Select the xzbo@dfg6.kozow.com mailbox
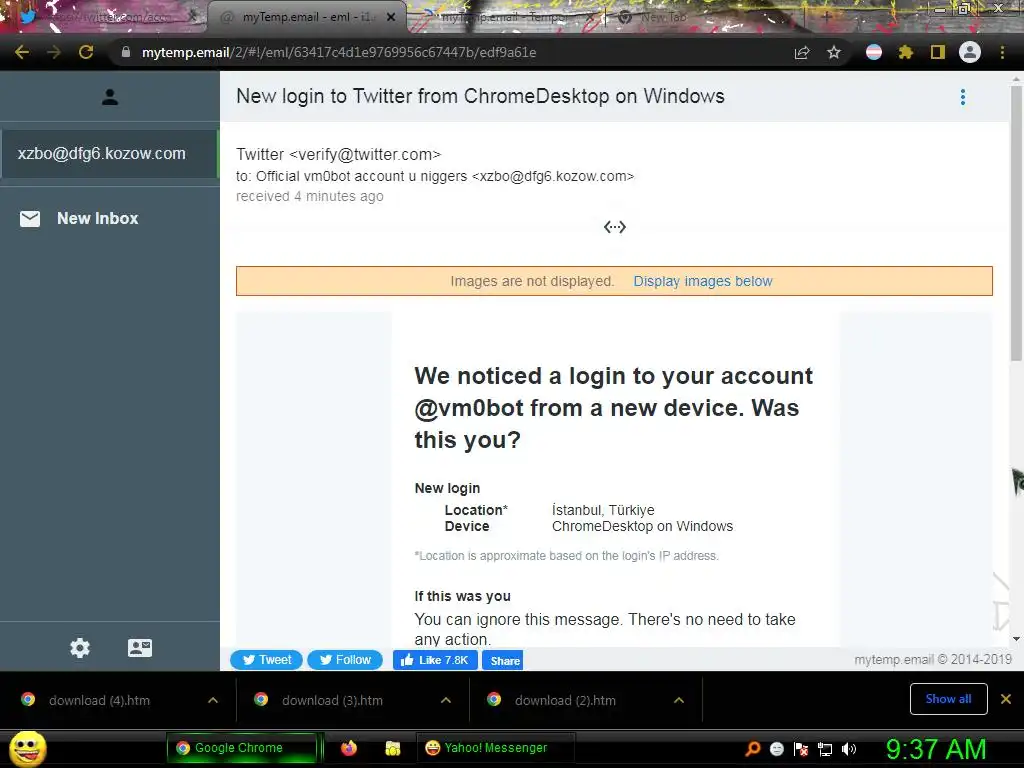This screenshot has width=1024, height=768. click(x=108, y=153)
